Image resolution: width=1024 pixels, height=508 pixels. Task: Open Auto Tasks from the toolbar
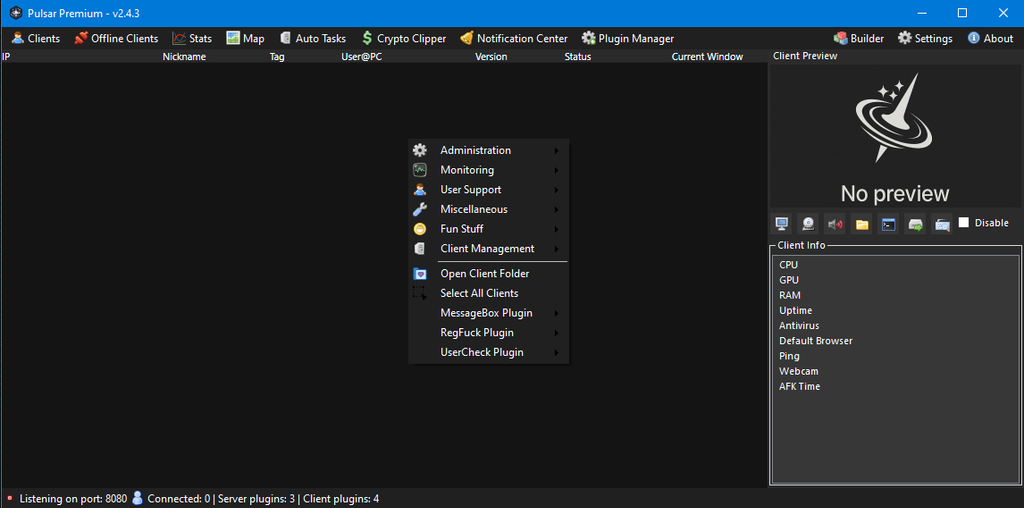312,39
